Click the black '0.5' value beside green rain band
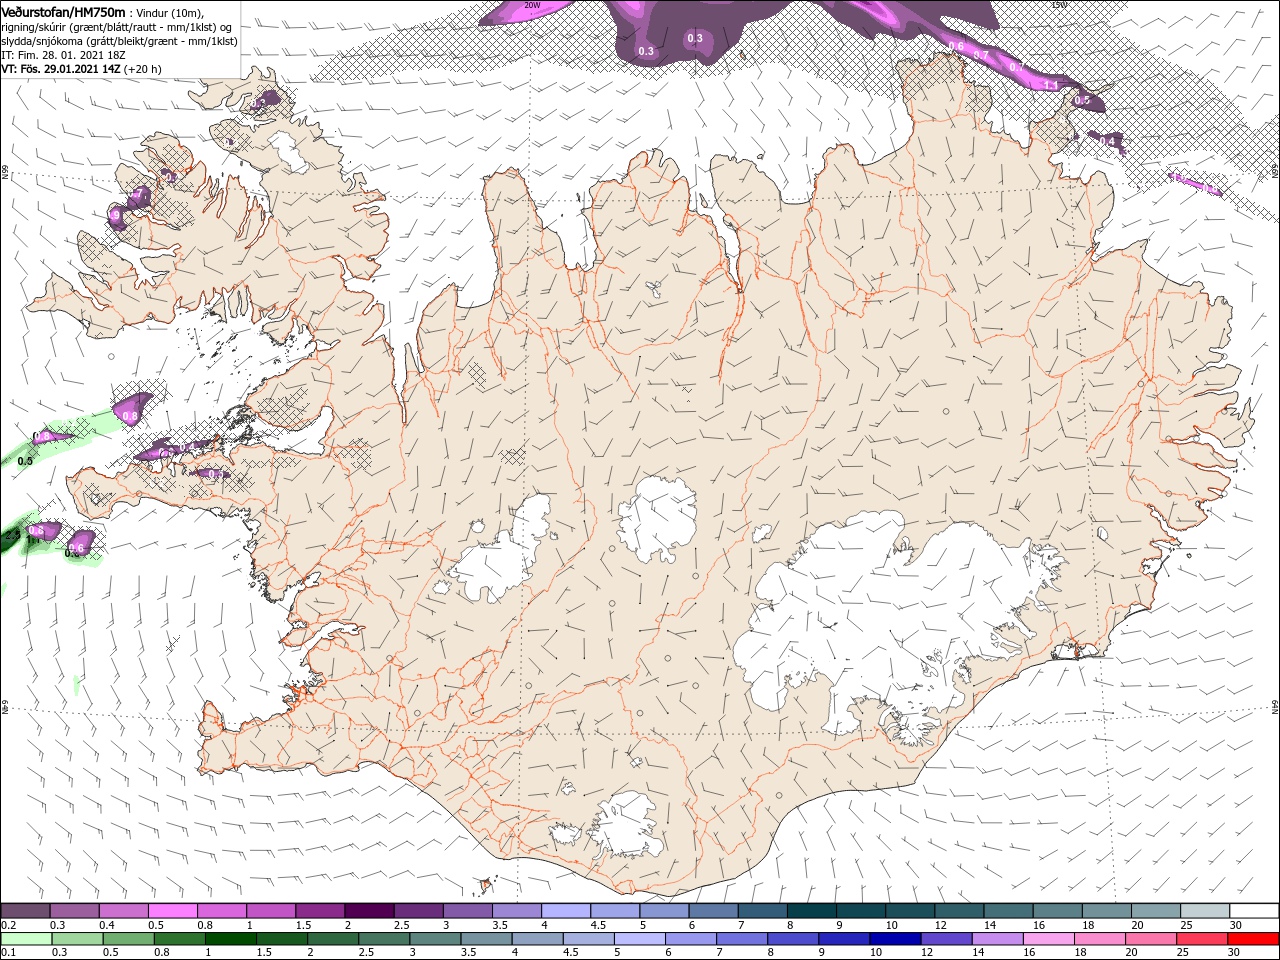This screenshot has height=960, width=1280. point(26,461)
